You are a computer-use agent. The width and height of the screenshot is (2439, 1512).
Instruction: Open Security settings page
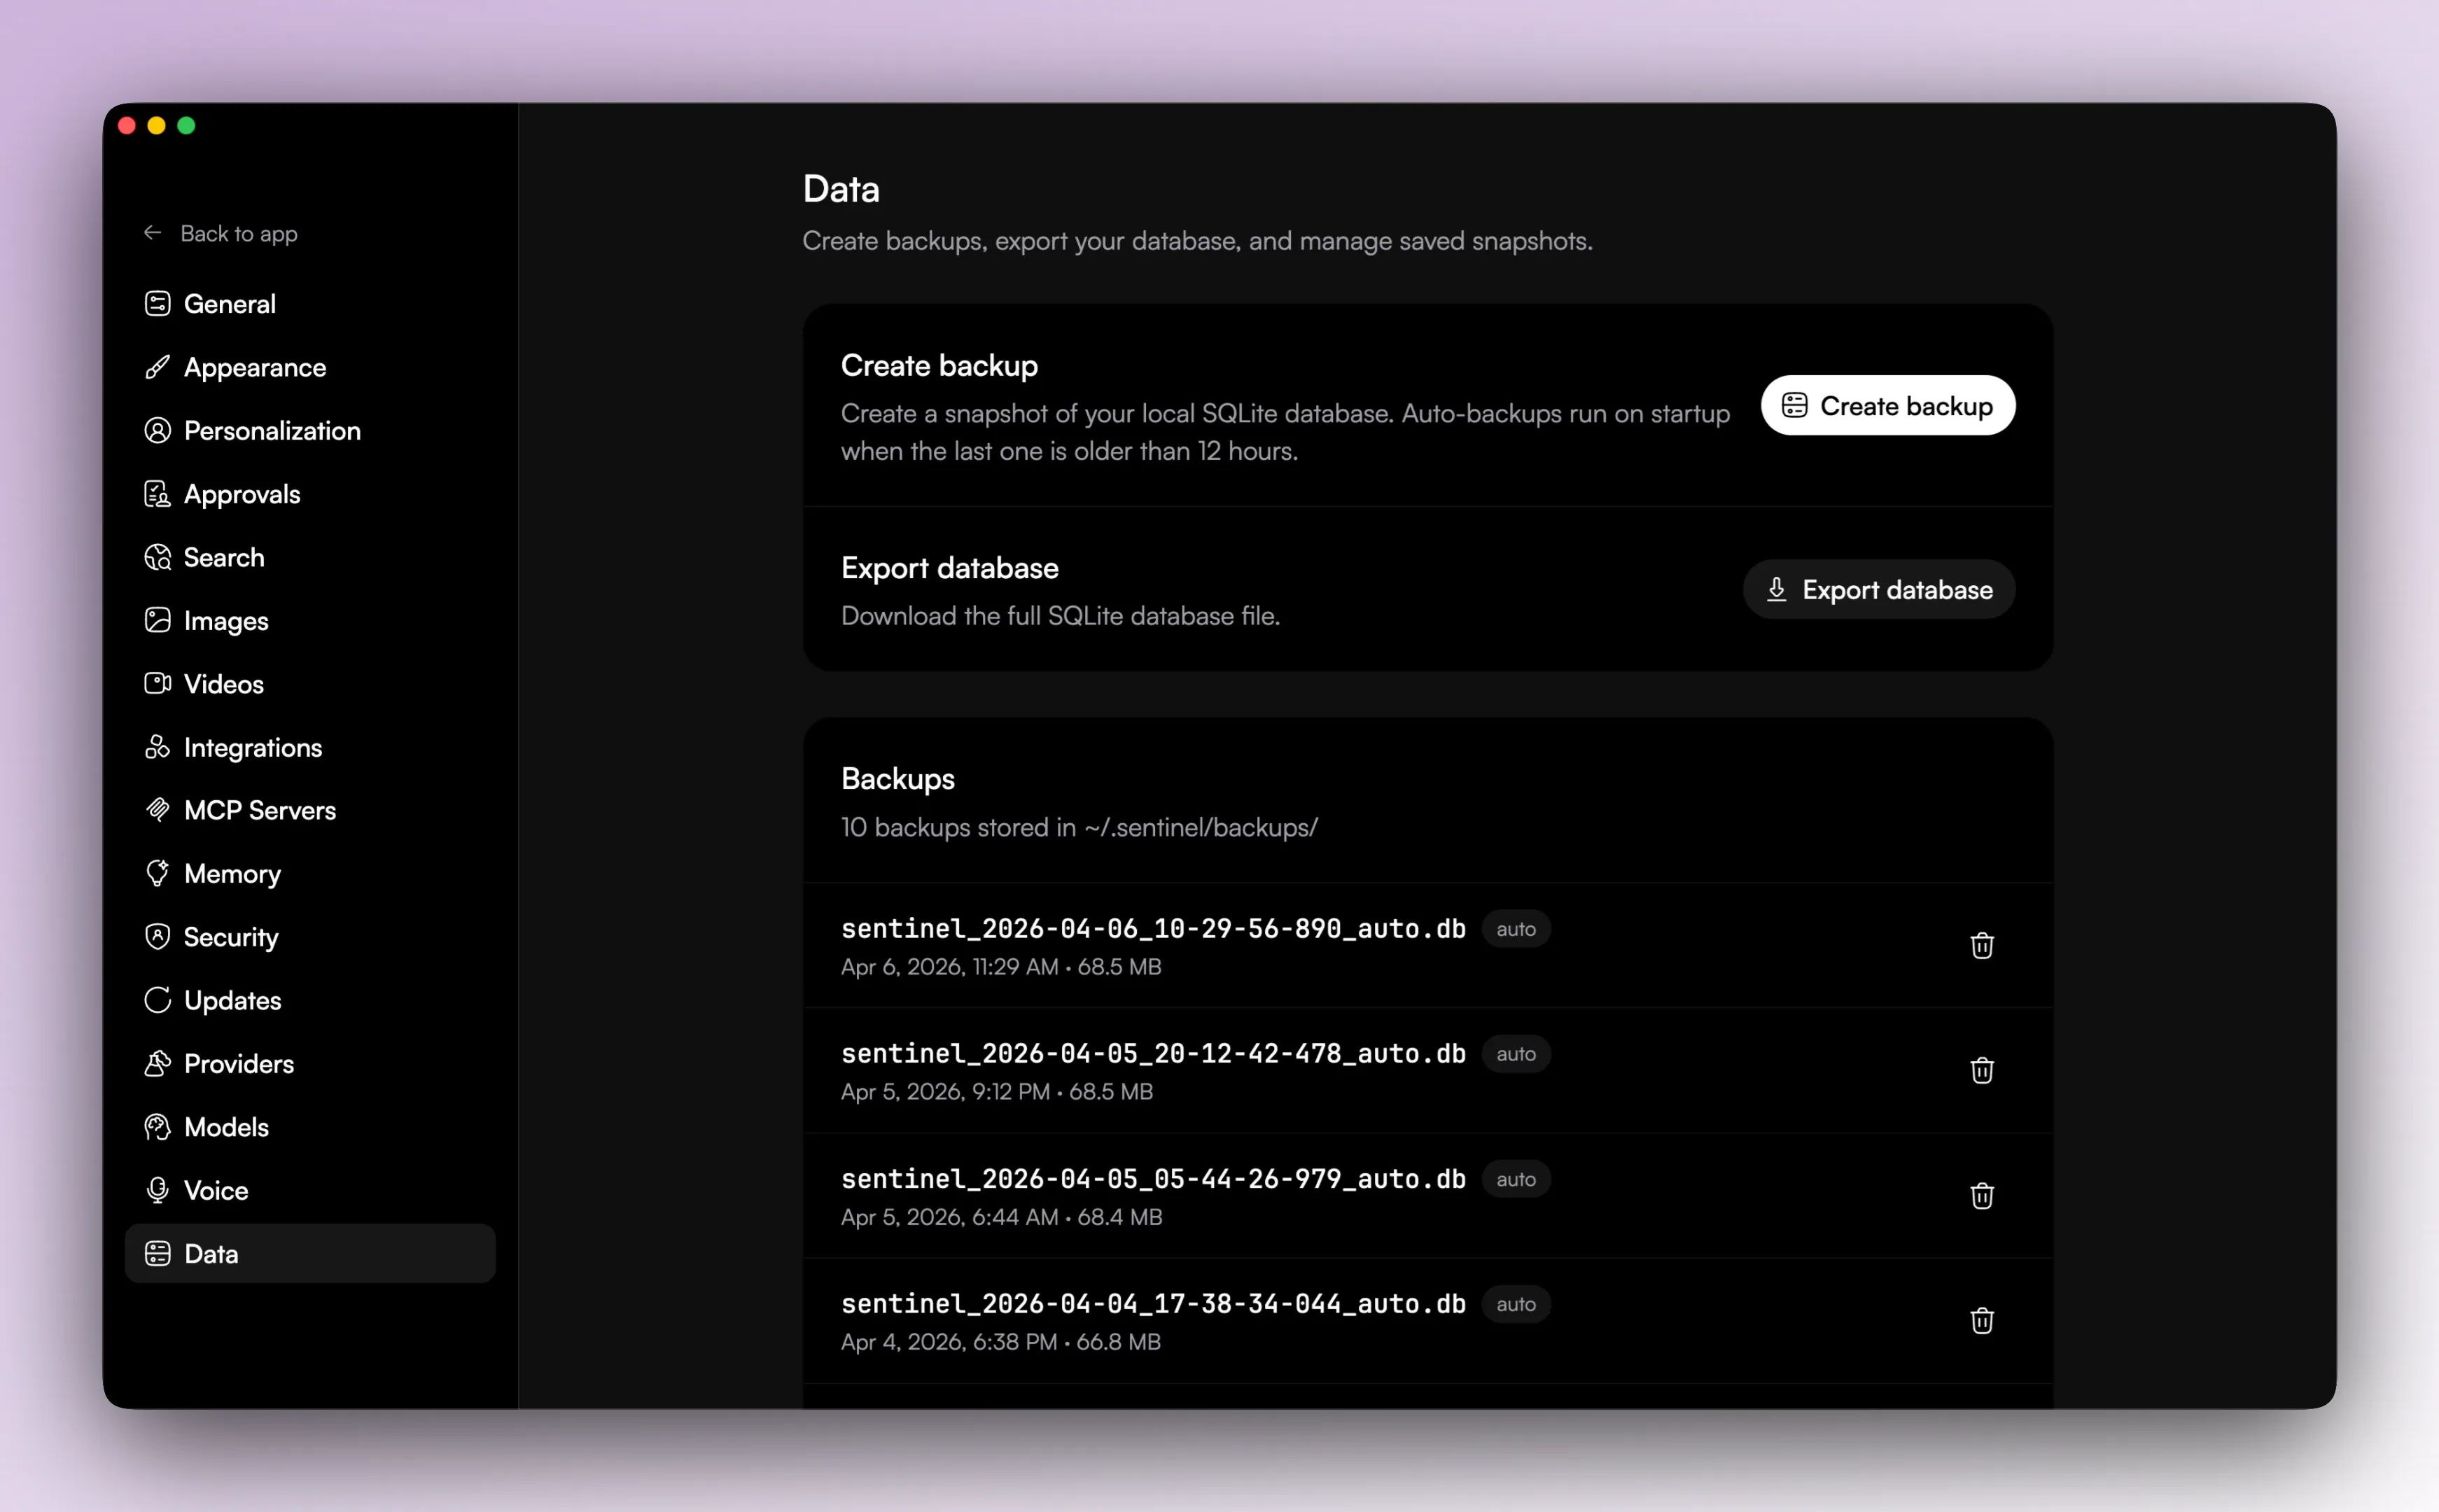point(310,937)
